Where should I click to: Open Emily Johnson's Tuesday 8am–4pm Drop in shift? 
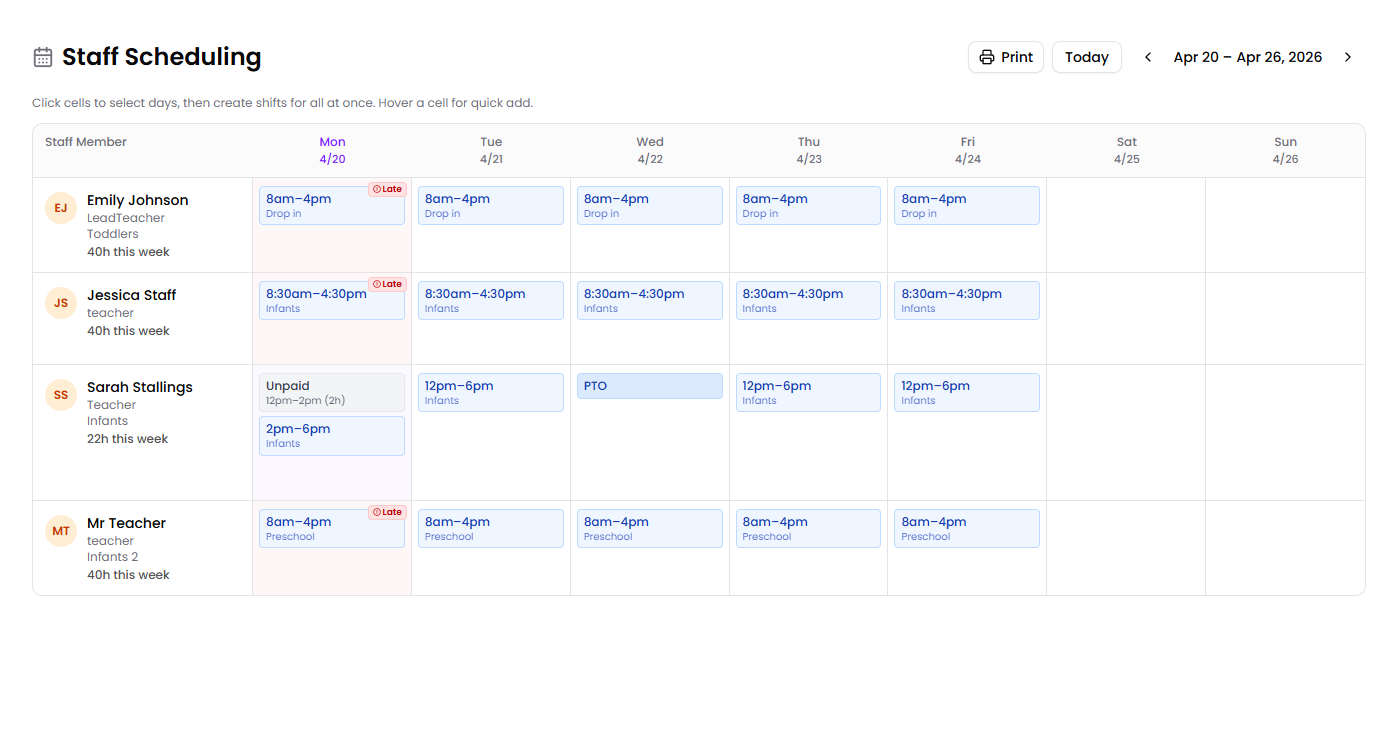[491, 205]
